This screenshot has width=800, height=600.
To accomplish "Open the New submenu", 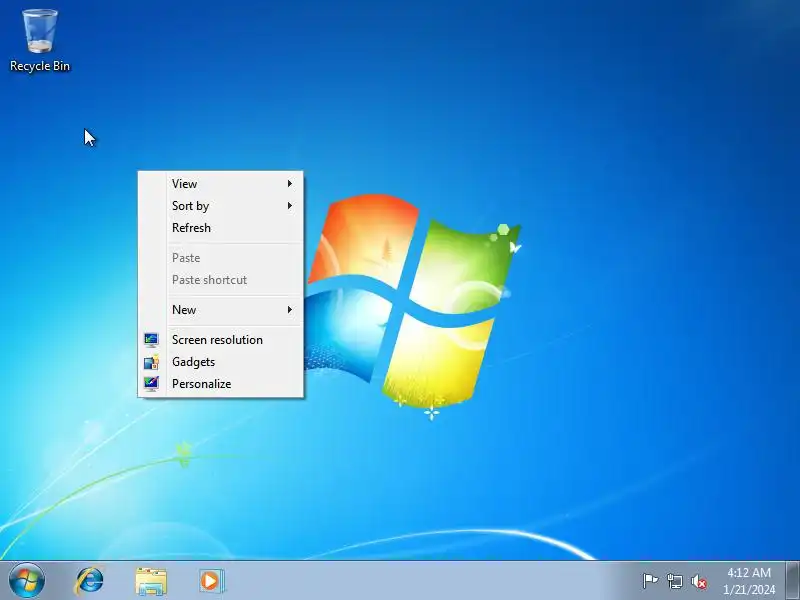I will pos(220,310).
